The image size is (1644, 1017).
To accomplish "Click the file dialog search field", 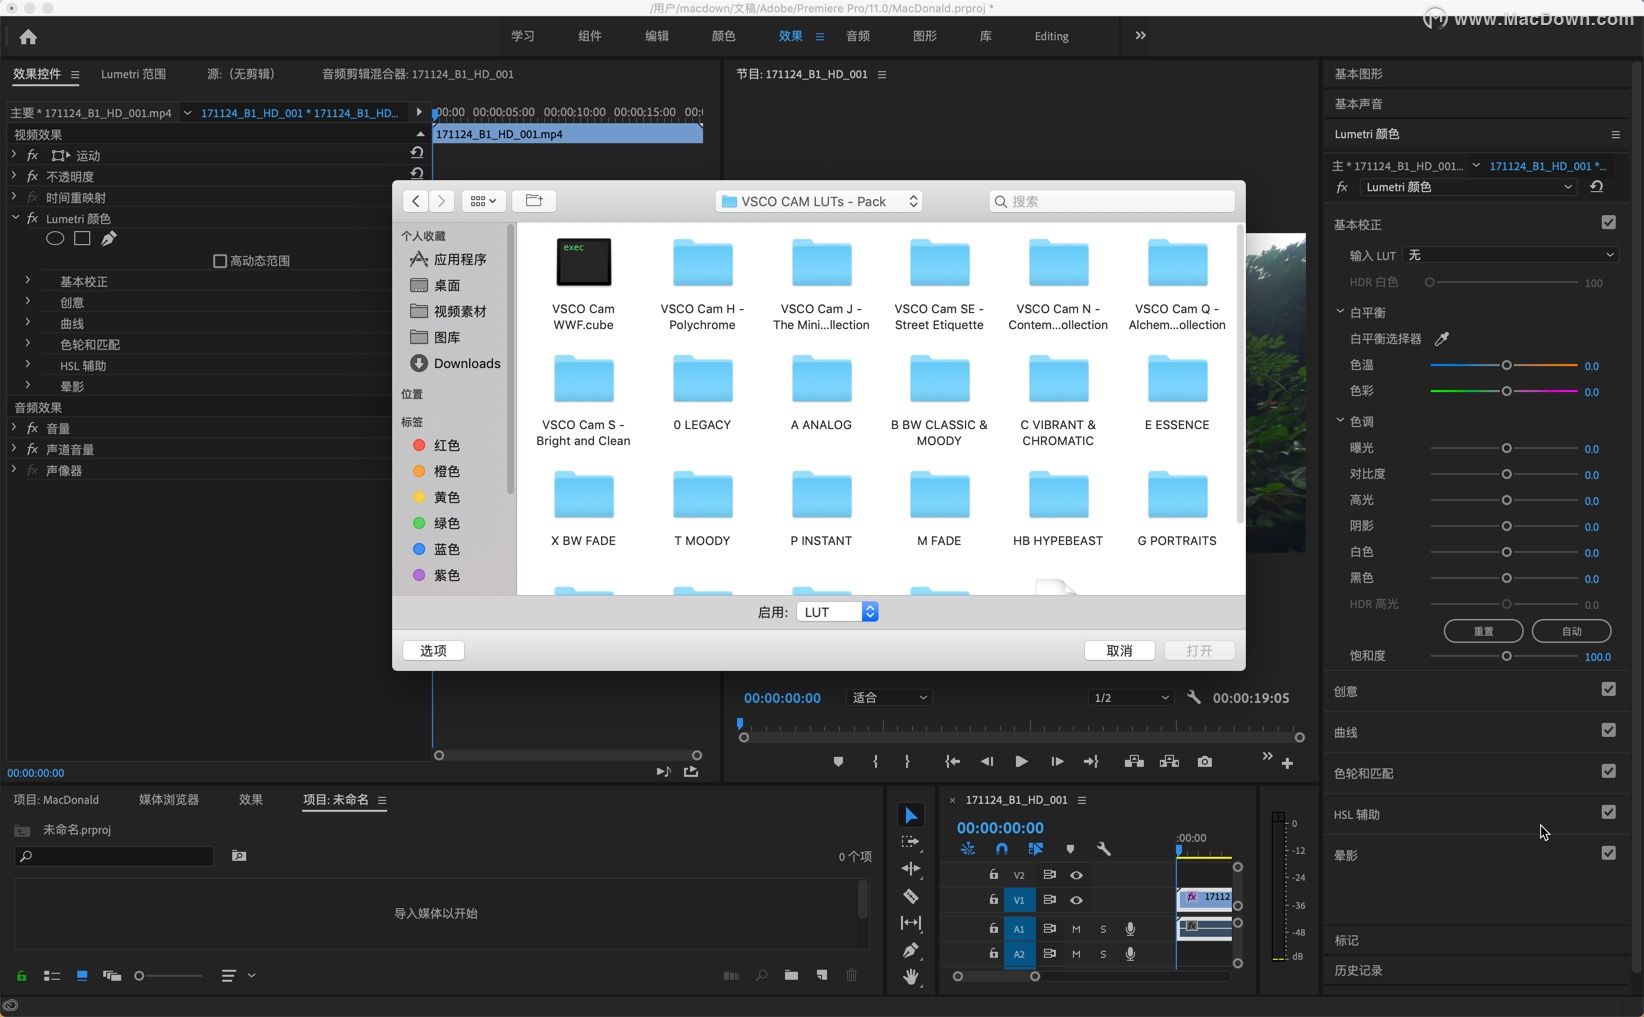I will click(x=1112, y=201).
